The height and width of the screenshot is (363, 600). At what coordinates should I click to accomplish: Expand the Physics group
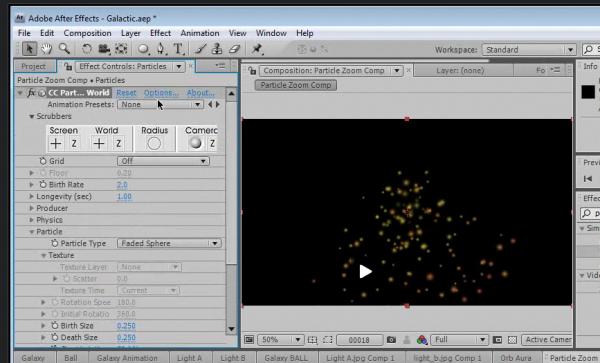[x=31, y=220]
